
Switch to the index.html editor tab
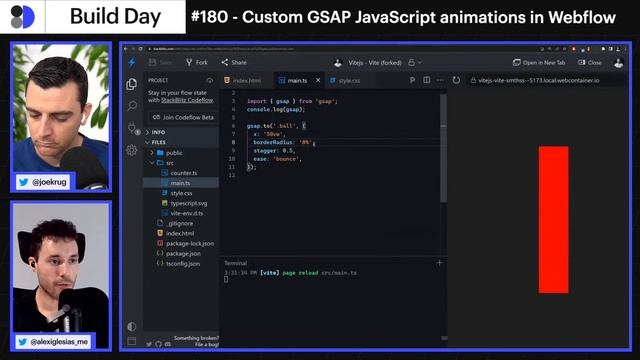tap(242, 80)
